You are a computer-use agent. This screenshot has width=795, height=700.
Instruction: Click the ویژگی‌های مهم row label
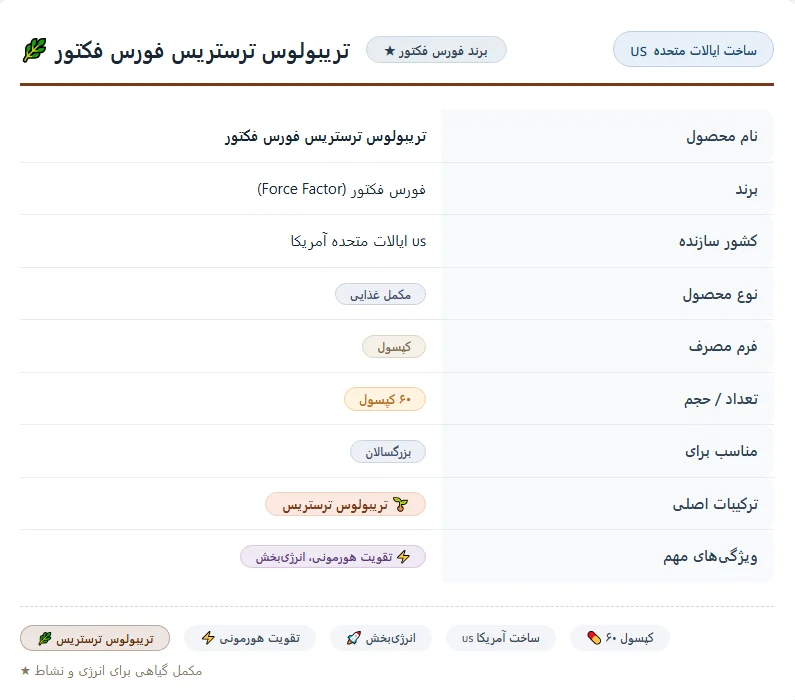(710, 557)
